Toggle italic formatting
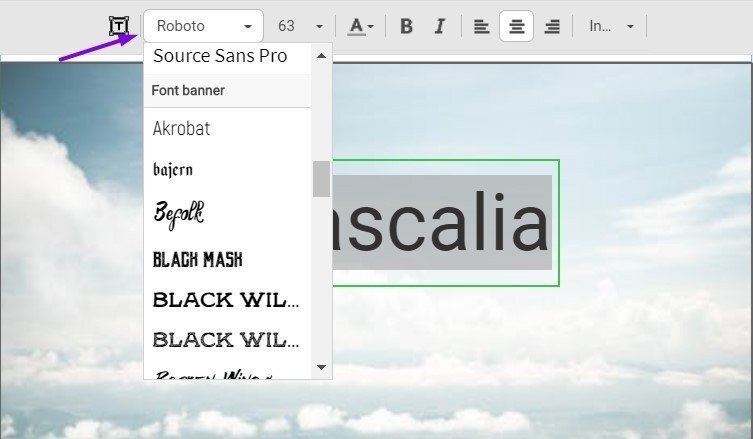This screenshot has width=753, height=439. tap(439, 26)
